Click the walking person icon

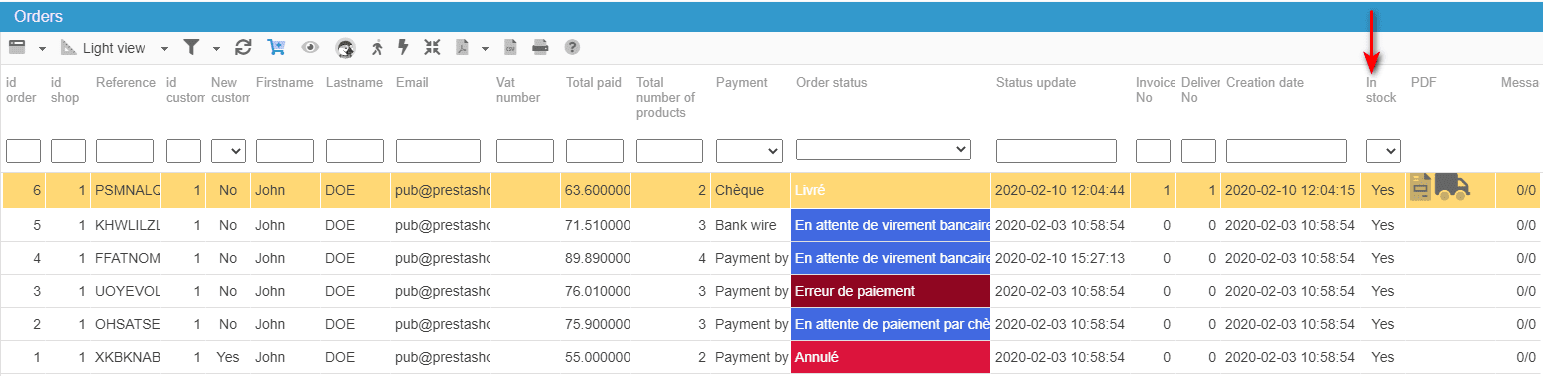pos(377,47)
